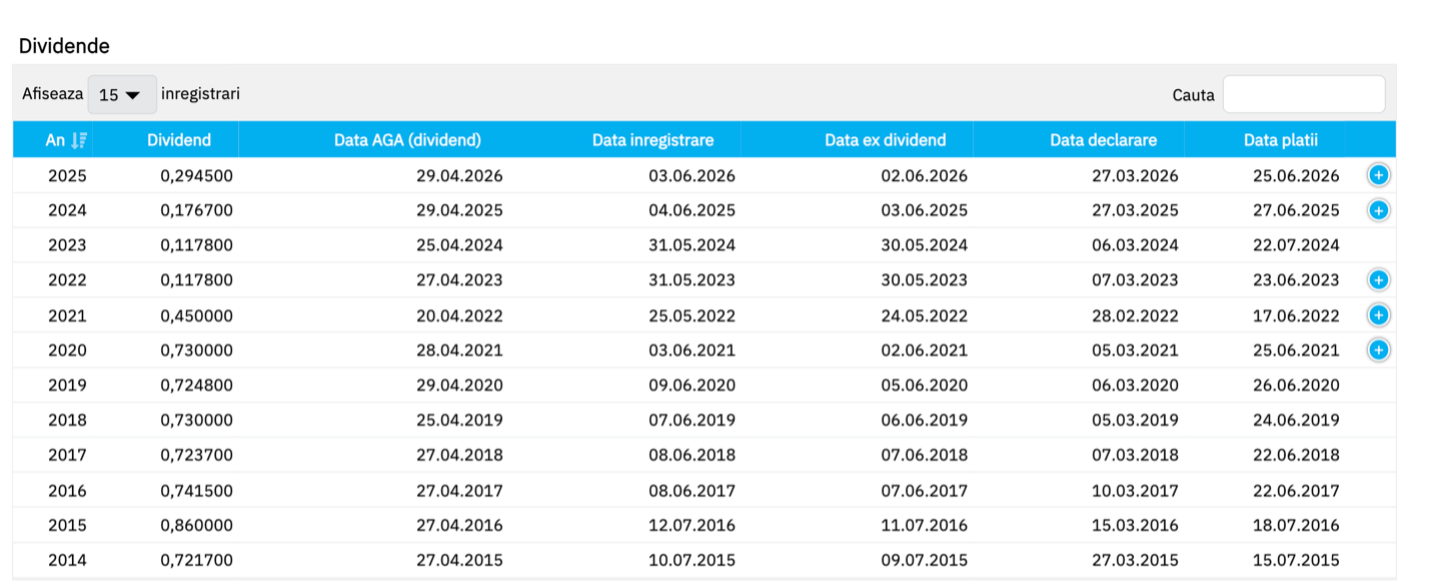The image size is (1430, 583).
Task: Click the registration date 03.06.2026
Action: pyautogui.click(x=692, y=176)
